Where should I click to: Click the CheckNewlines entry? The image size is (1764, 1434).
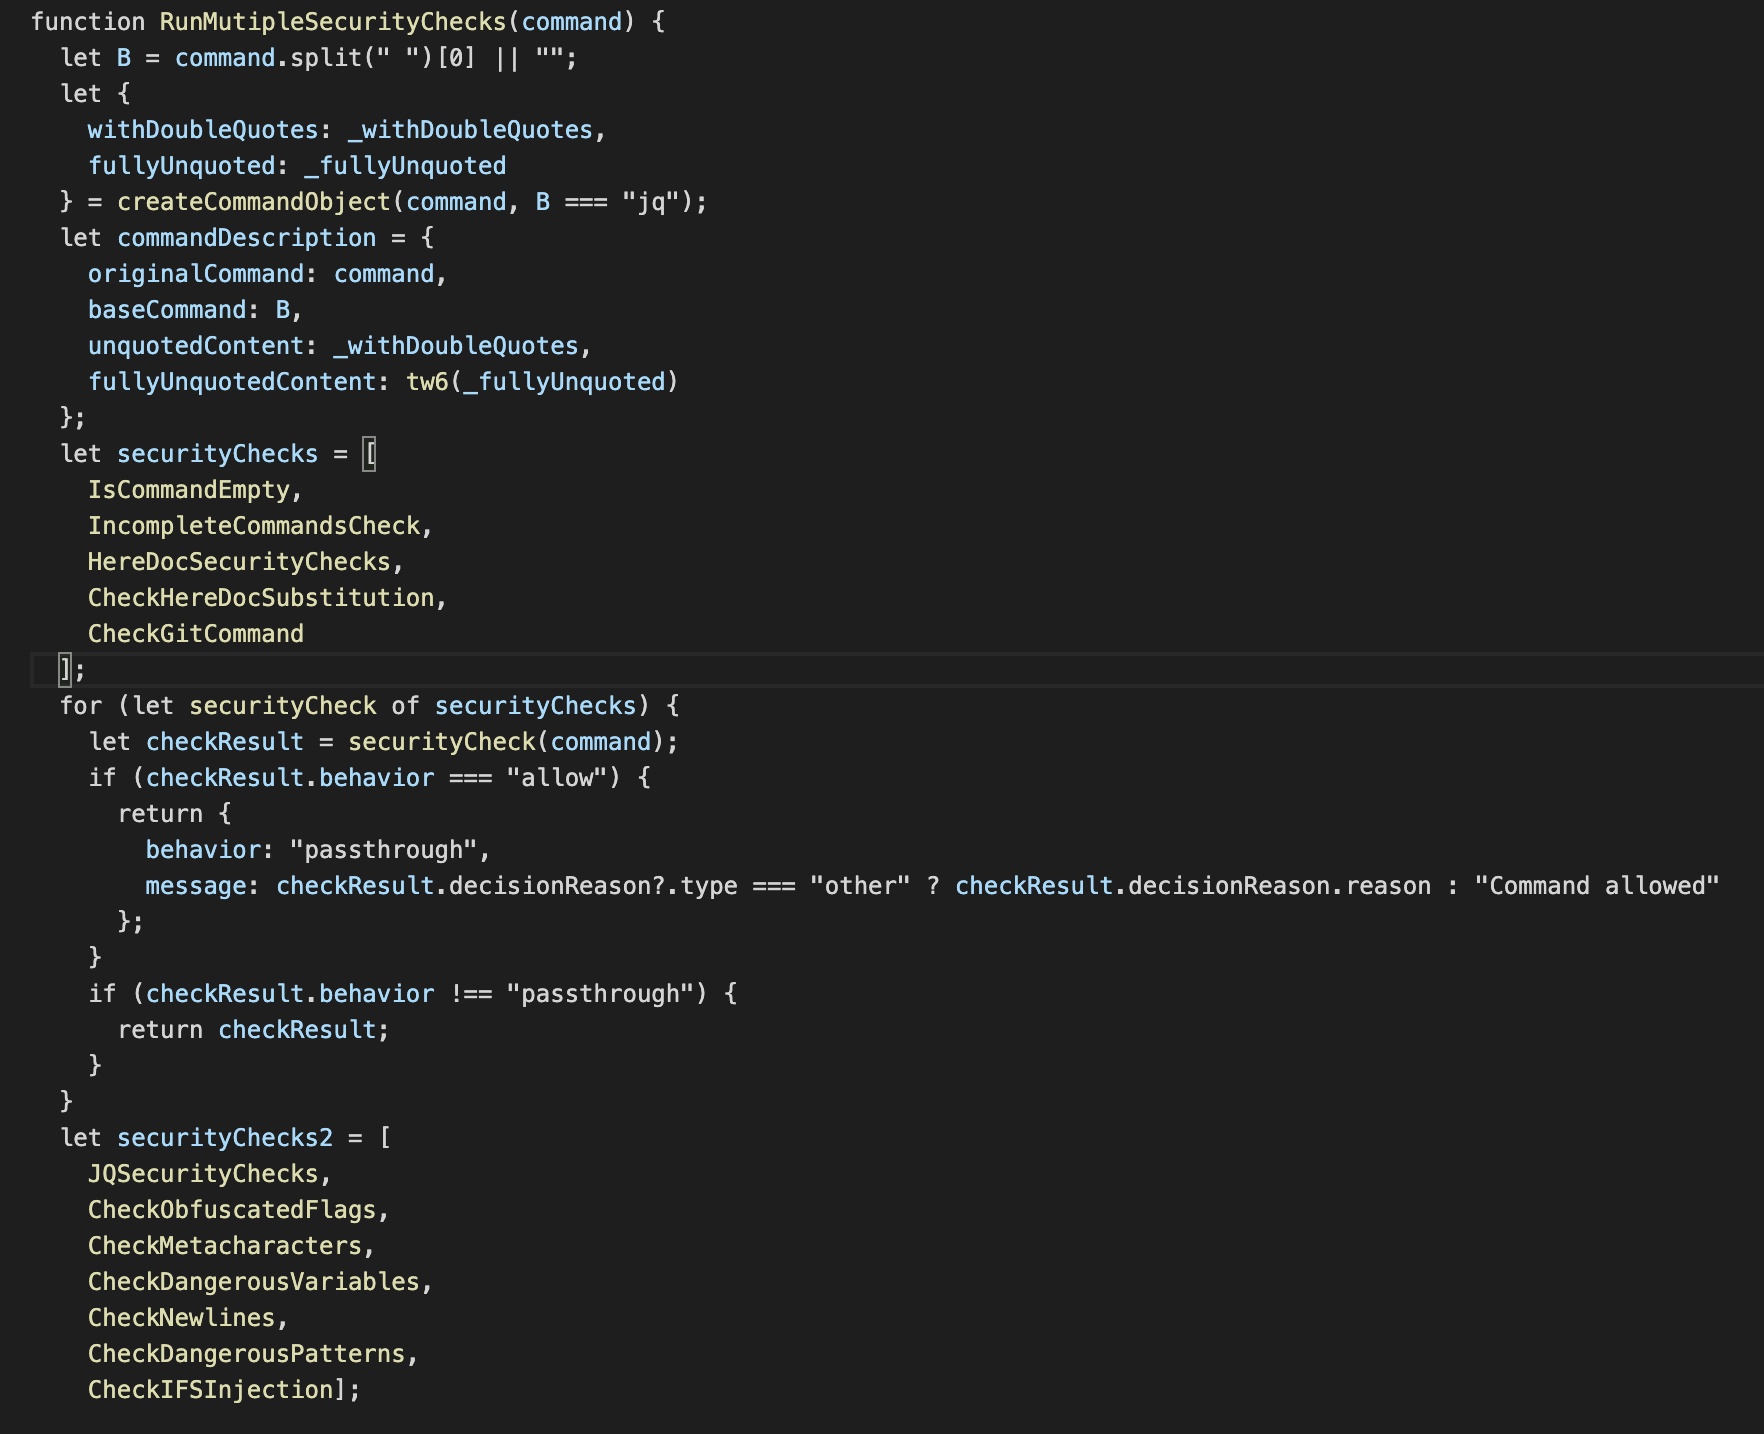coord(181,1318)
